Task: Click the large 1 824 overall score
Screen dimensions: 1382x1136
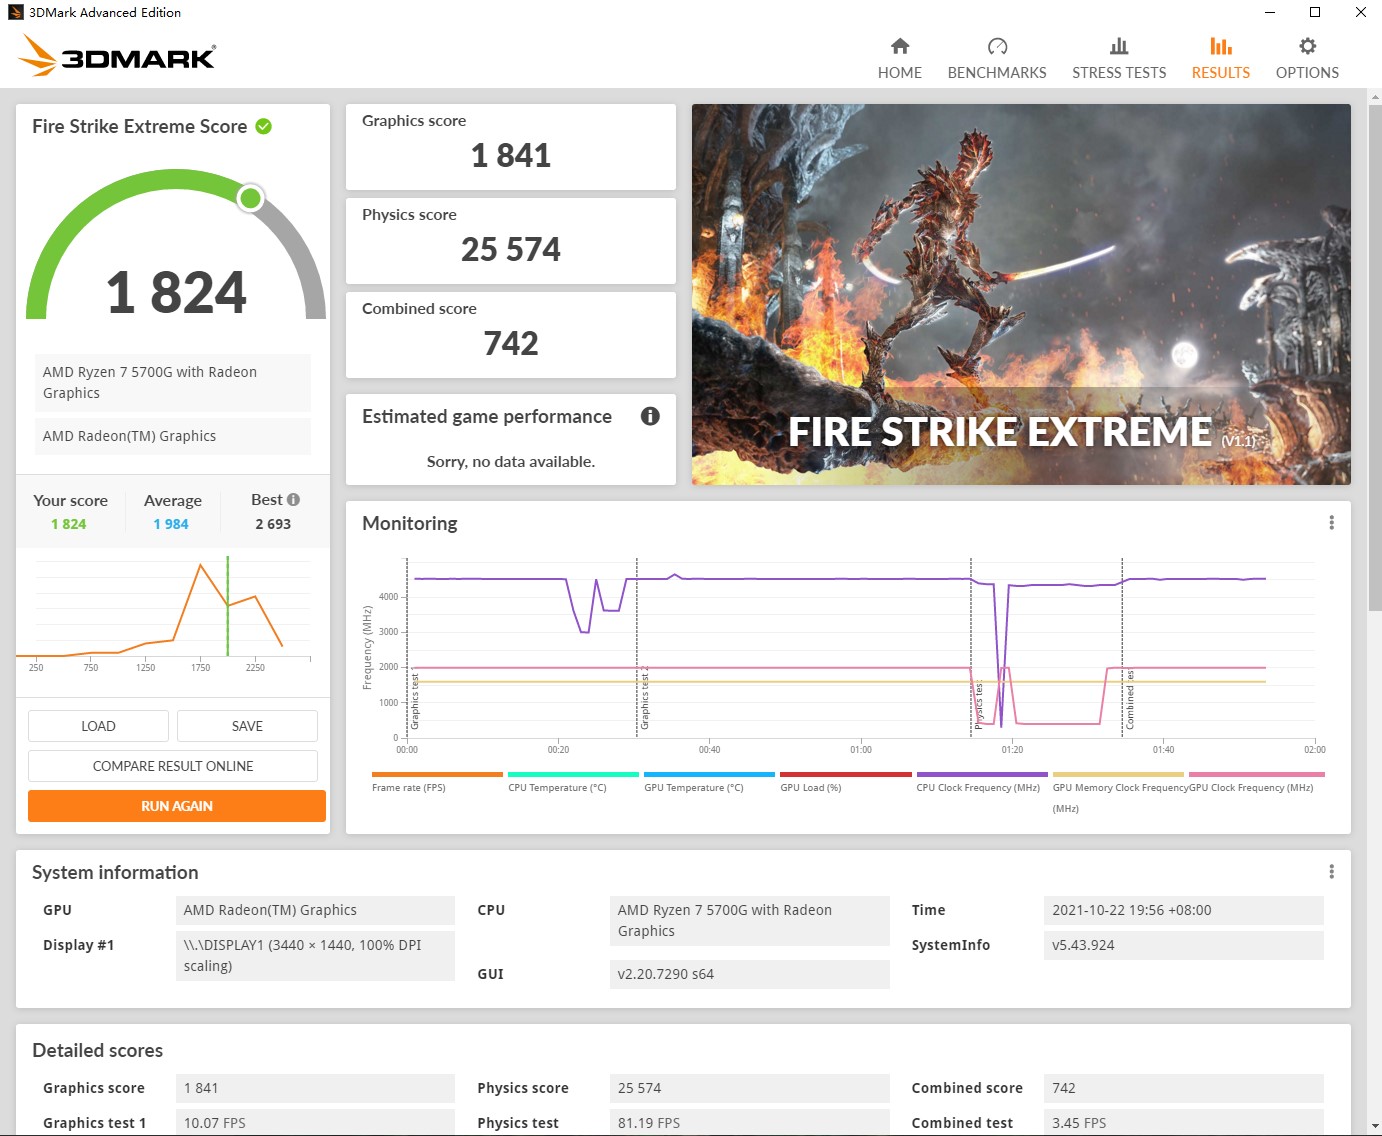Action: click(176, 292)
